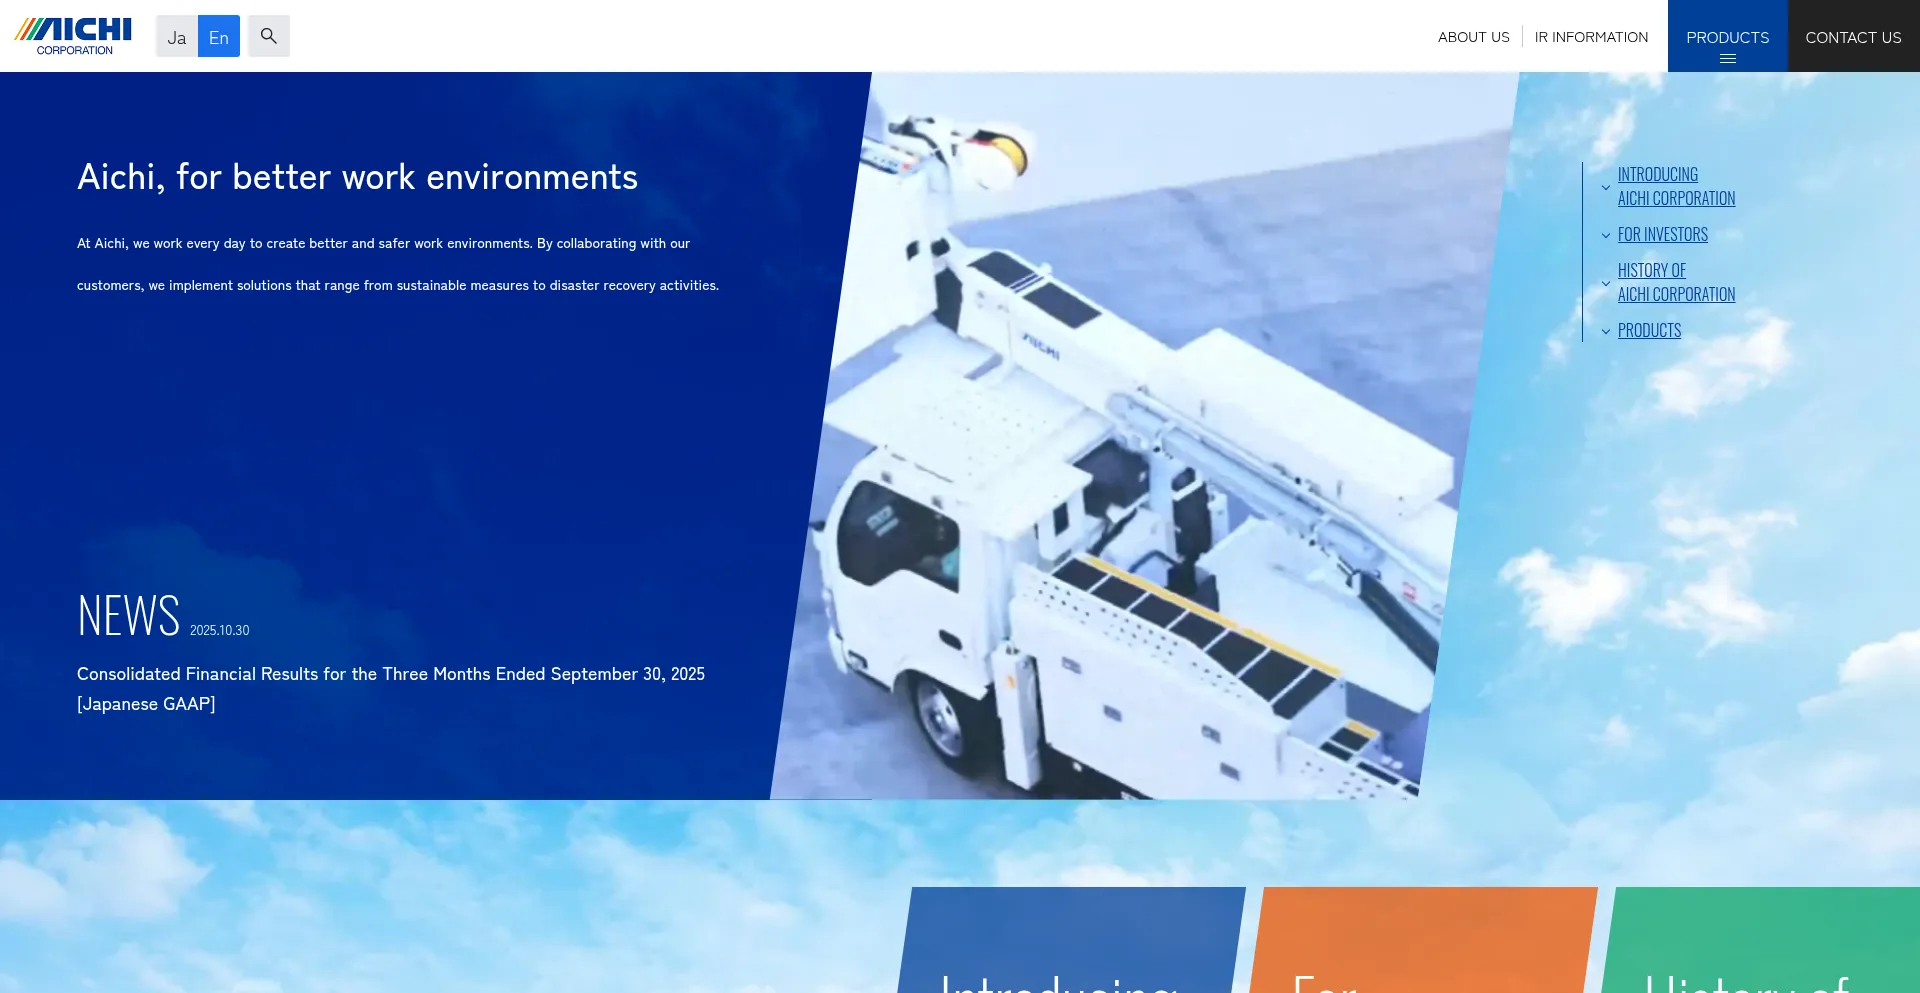This screenshot has height=993, width=1920.
Task: Go to the For Investors side link
Action: pos(1662,235)
